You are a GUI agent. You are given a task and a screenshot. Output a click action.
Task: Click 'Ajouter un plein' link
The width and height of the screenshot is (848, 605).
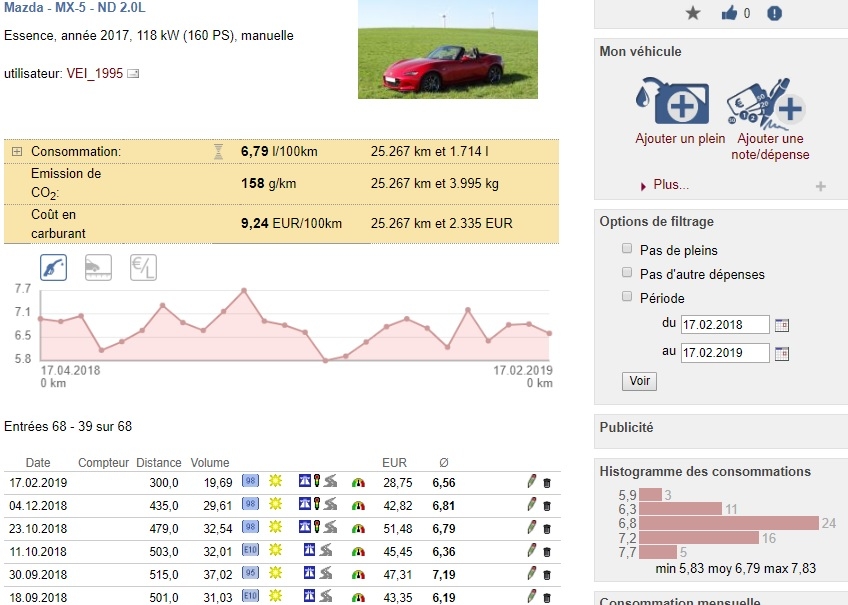click(x=680, y=139)
